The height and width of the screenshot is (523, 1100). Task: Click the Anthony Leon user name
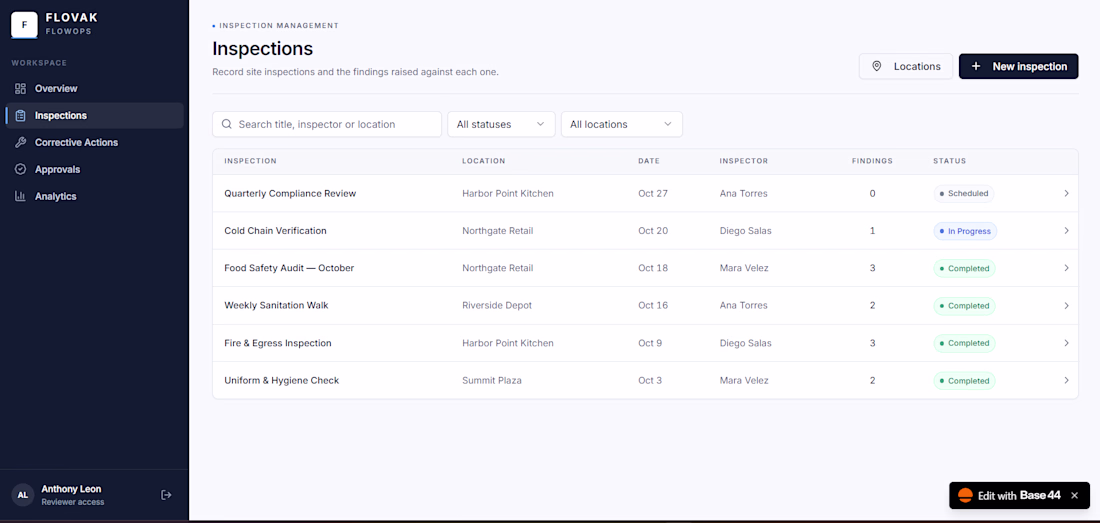pyautogui.click(x=71, y=489)
